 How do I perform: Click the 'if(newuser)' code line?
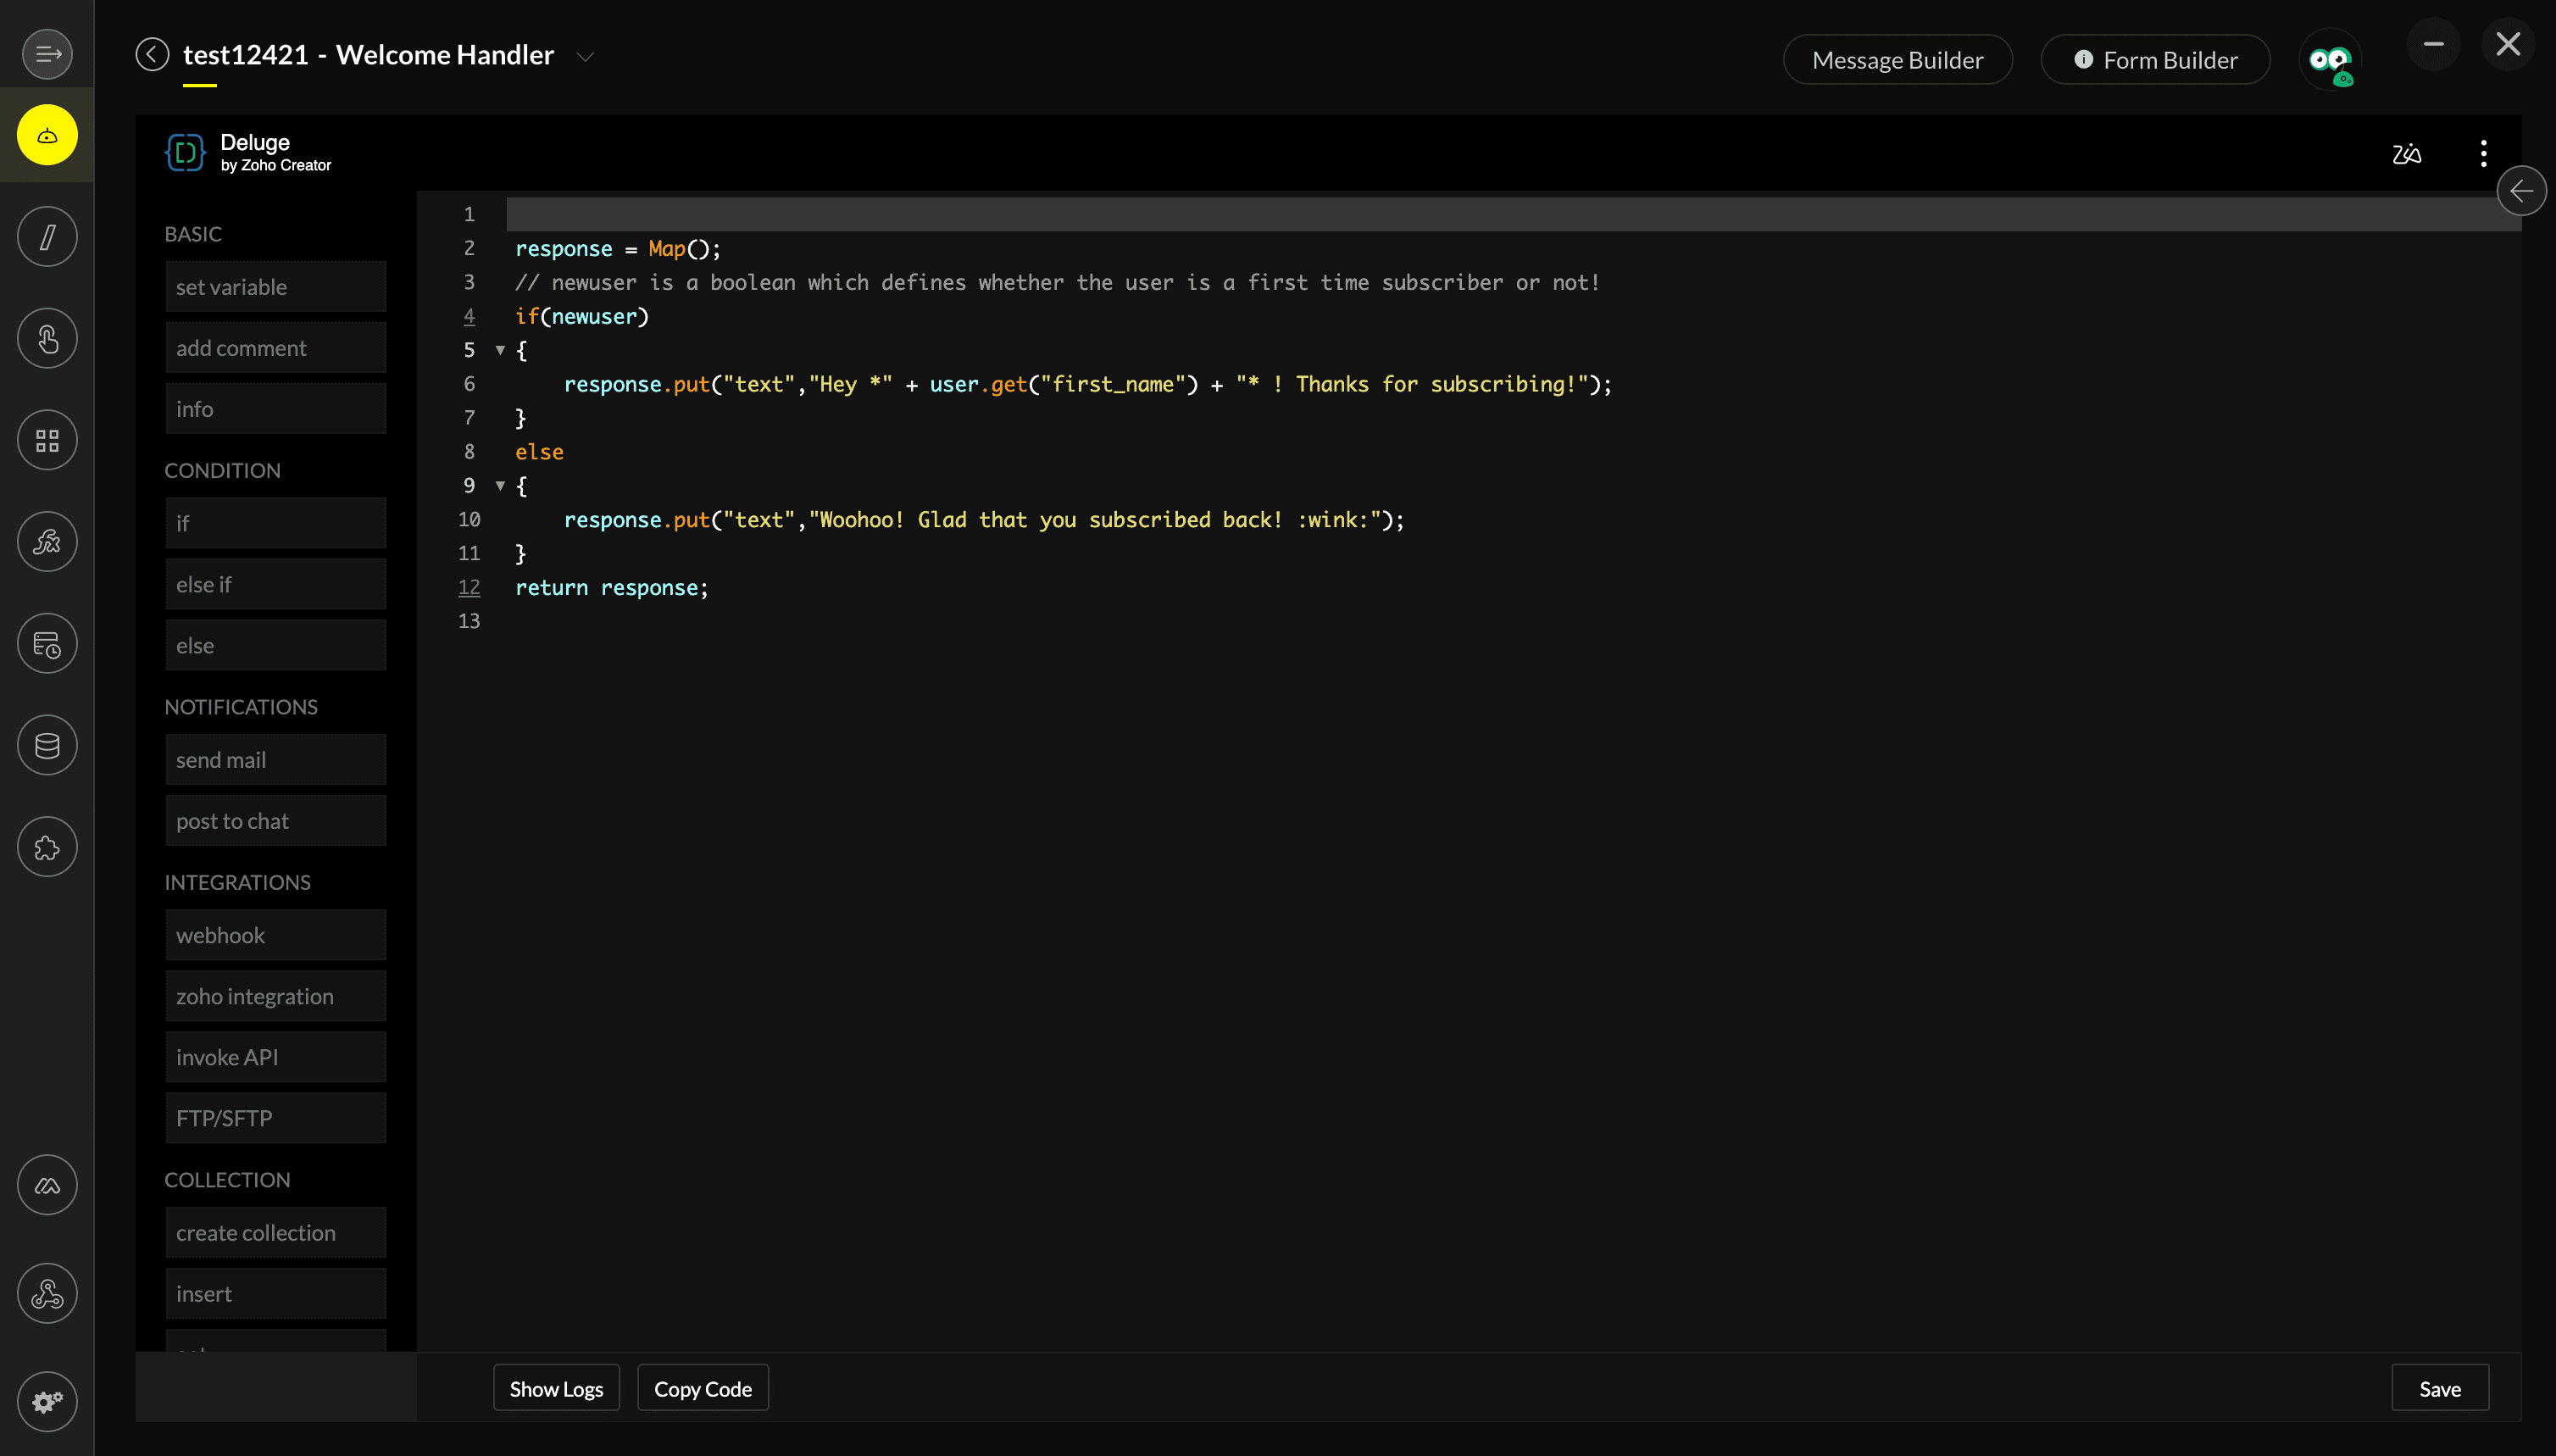[582, 317]
